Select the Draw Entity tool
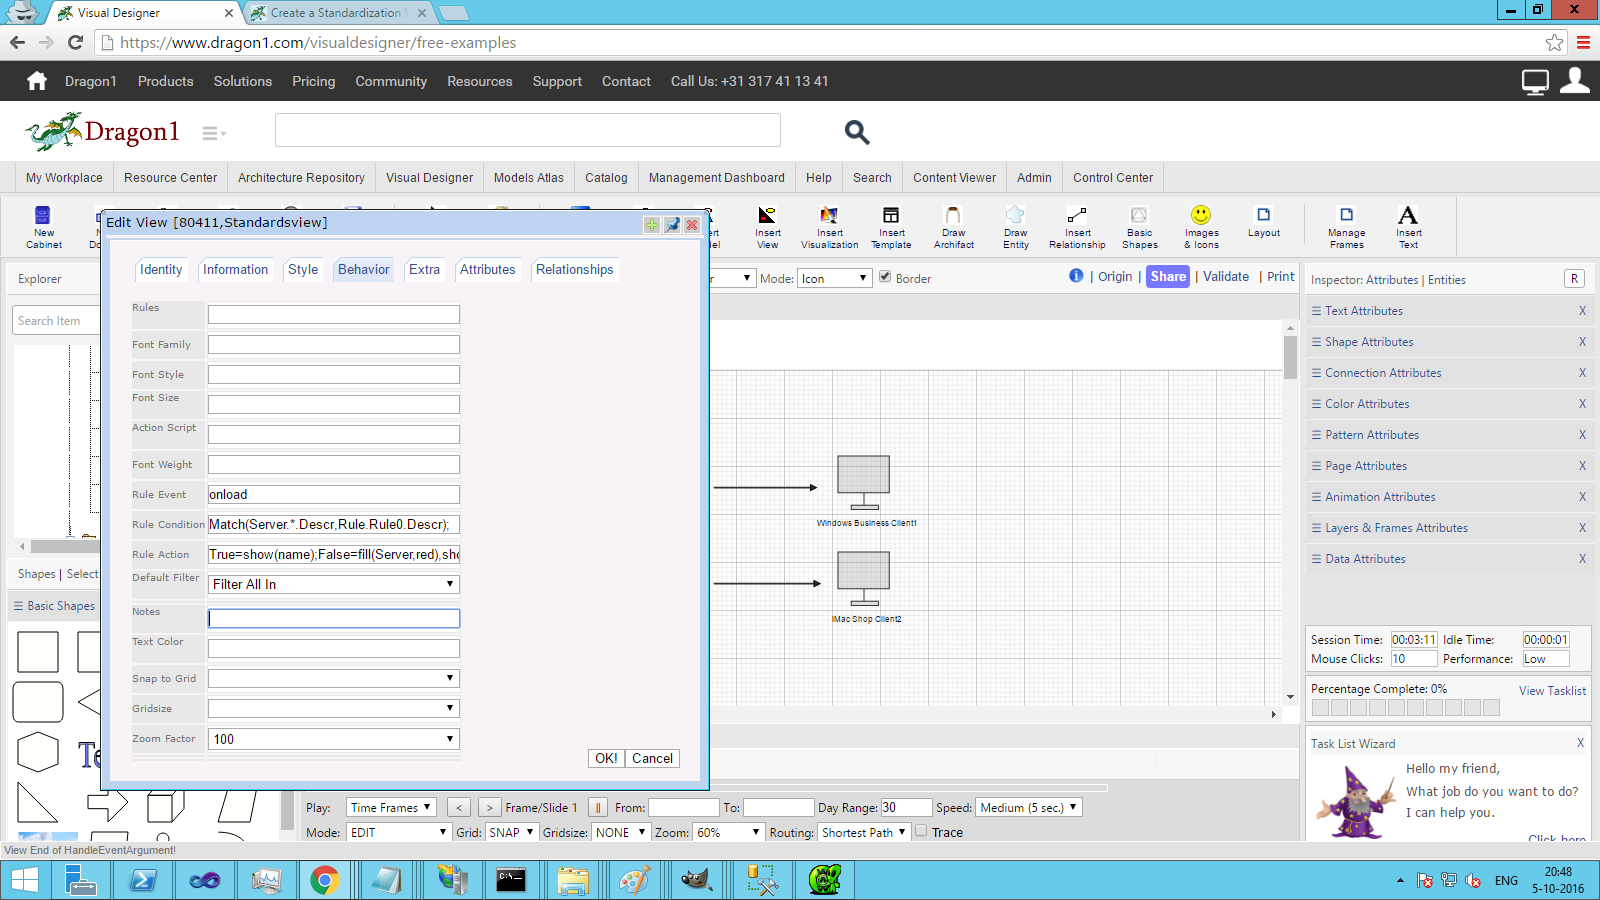The width and height of the screenshot is (1600, 900). (1015, 227)
